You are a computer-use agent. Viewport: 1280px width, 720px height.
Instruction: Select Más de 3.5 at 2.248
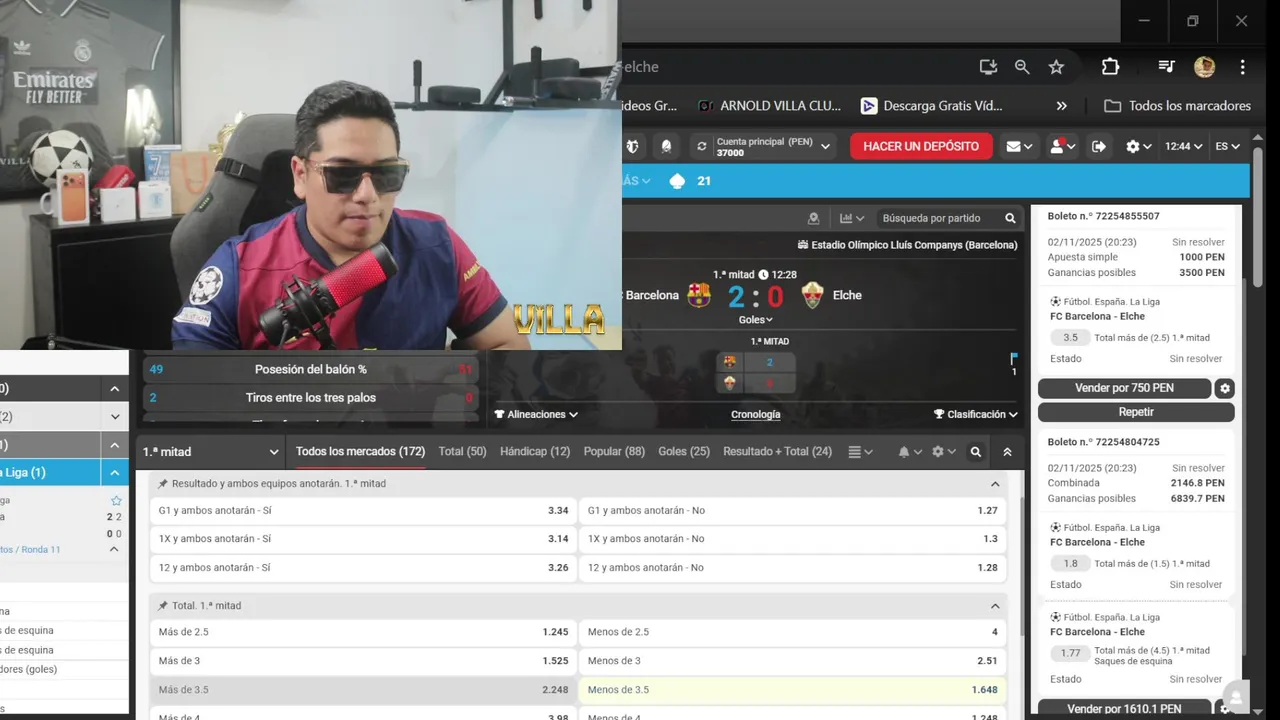tap(363, 690)
